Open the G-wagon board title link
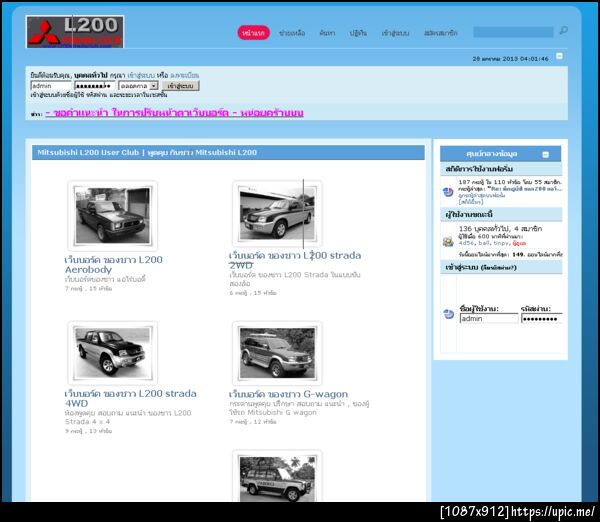This screenshot has width=600, height=522. 288,394
